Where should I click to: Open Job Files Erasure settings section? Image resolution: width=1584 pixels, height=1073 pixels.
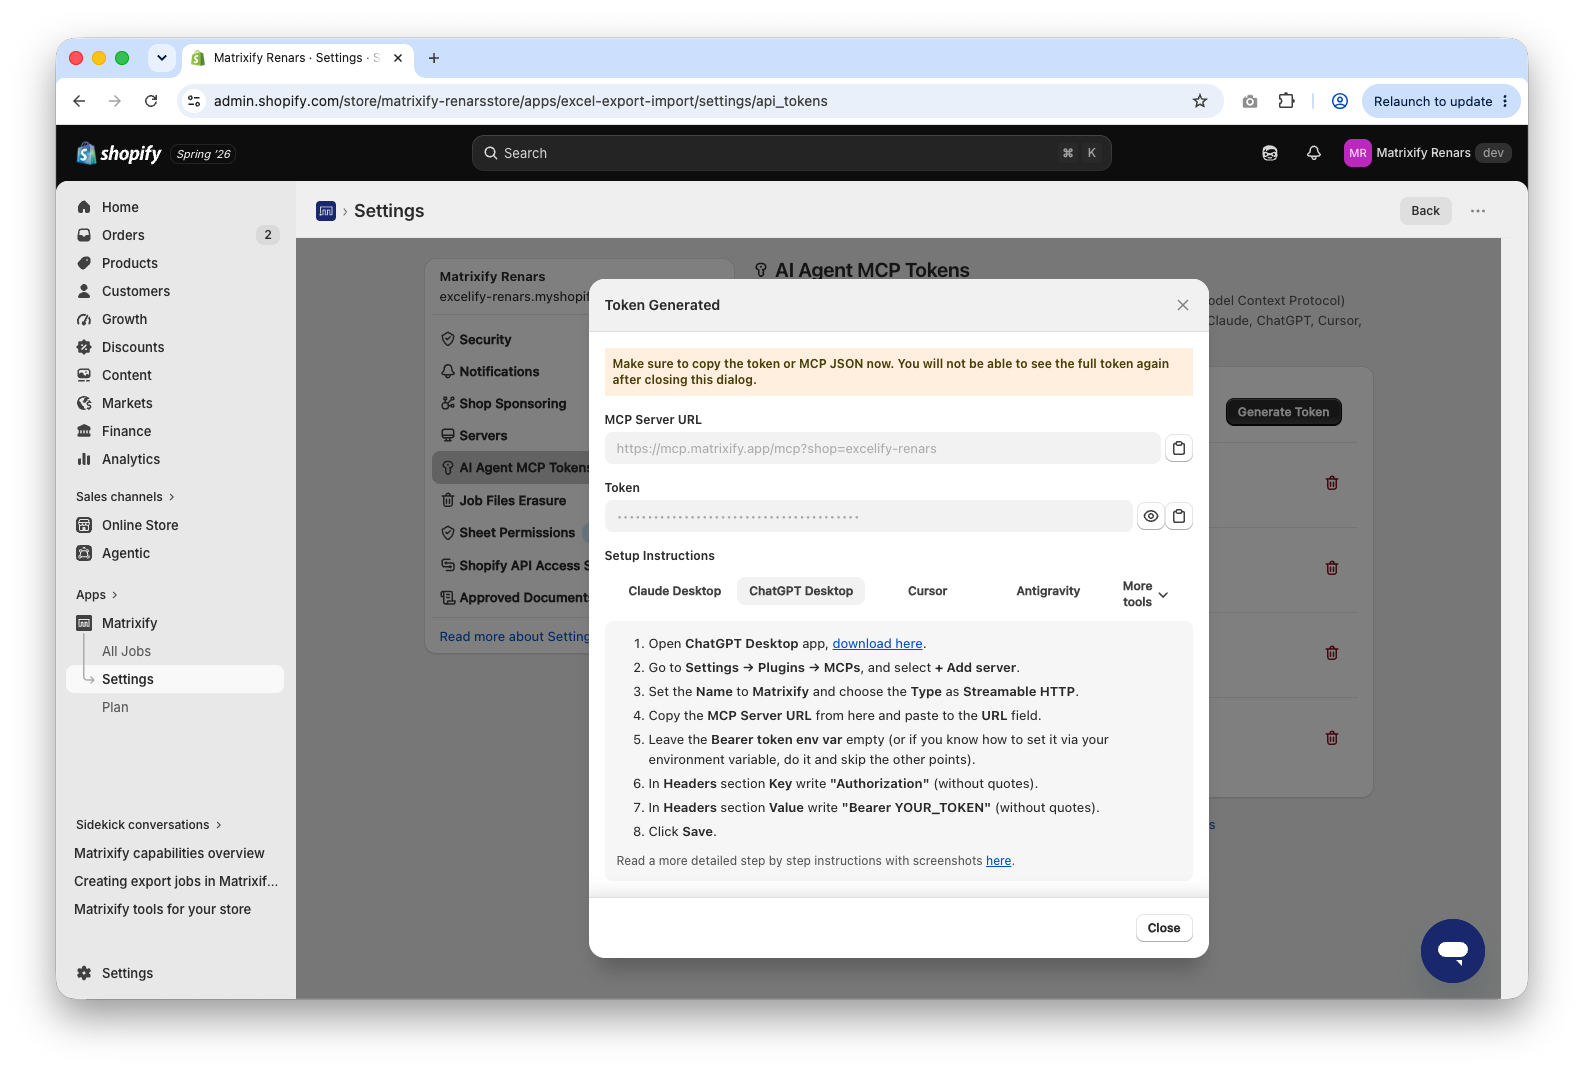512,500
